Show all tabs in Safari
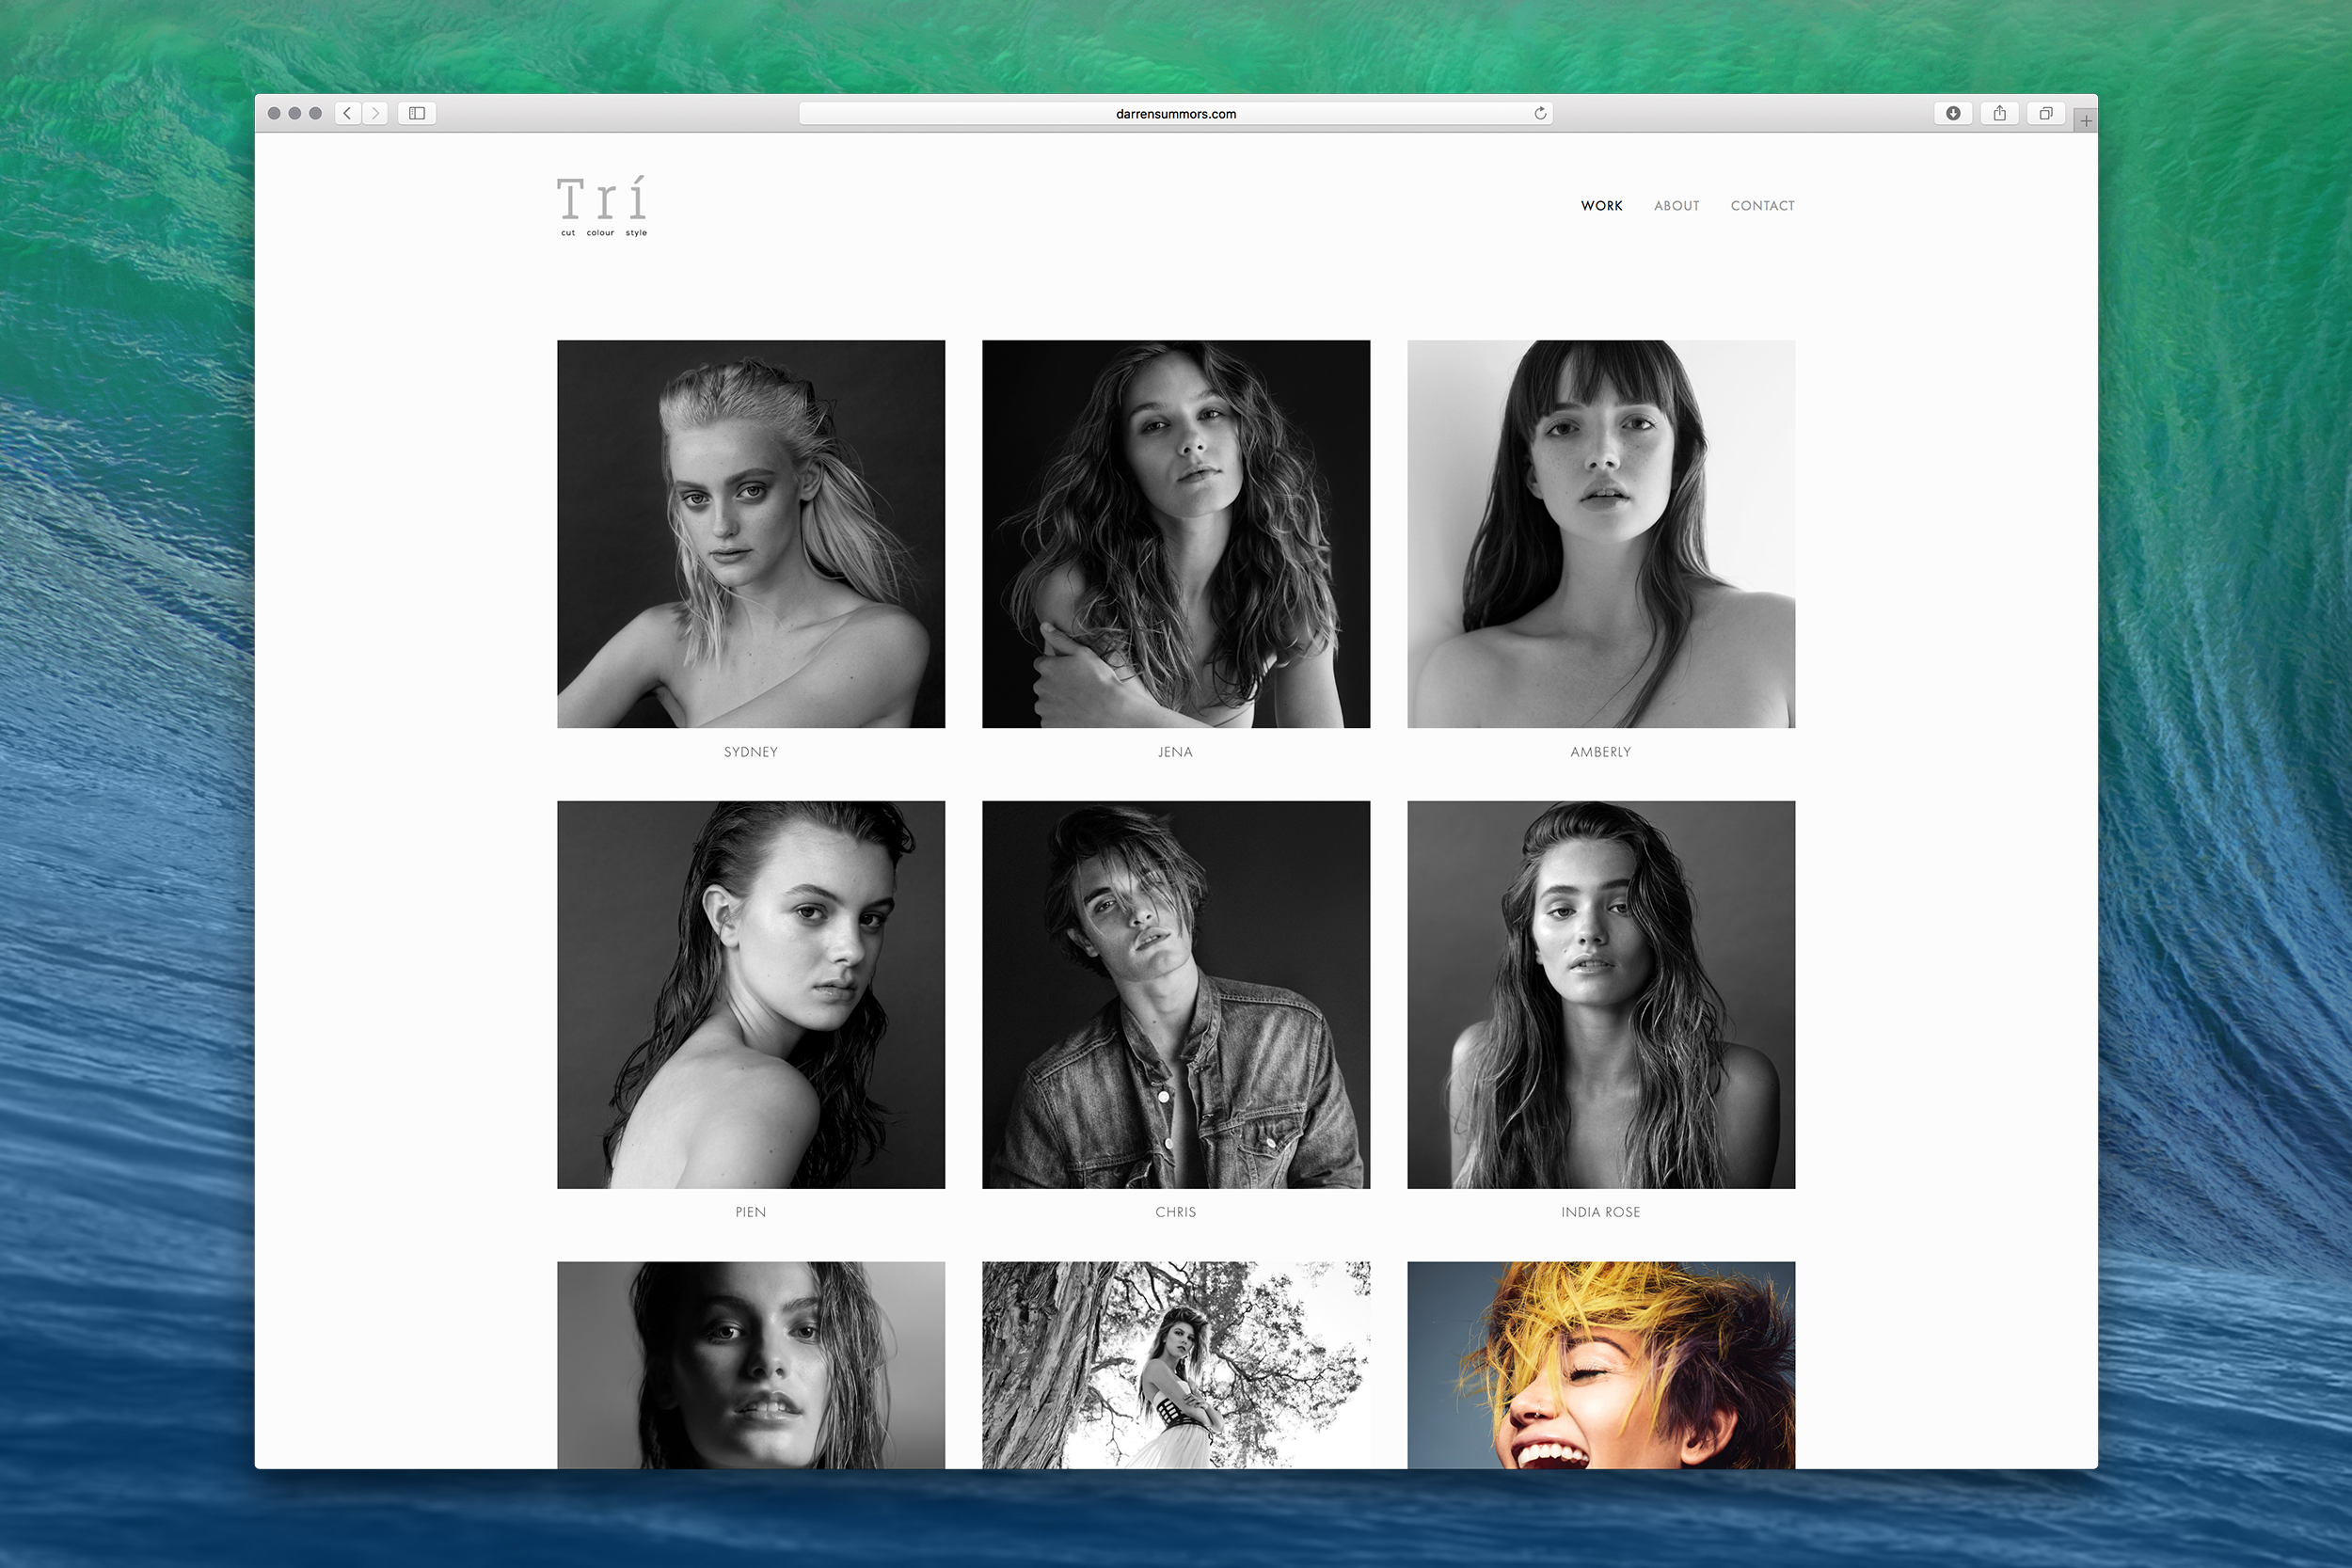 (2046, 113)
